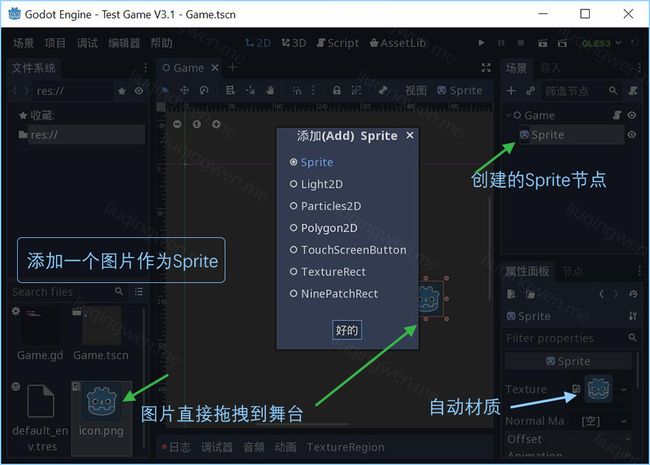Image resolution: width=650 pixels, height=465 pixels.
Task: Select the Sprite radio option
Action: pyautogui.click(x=311, y=162)
